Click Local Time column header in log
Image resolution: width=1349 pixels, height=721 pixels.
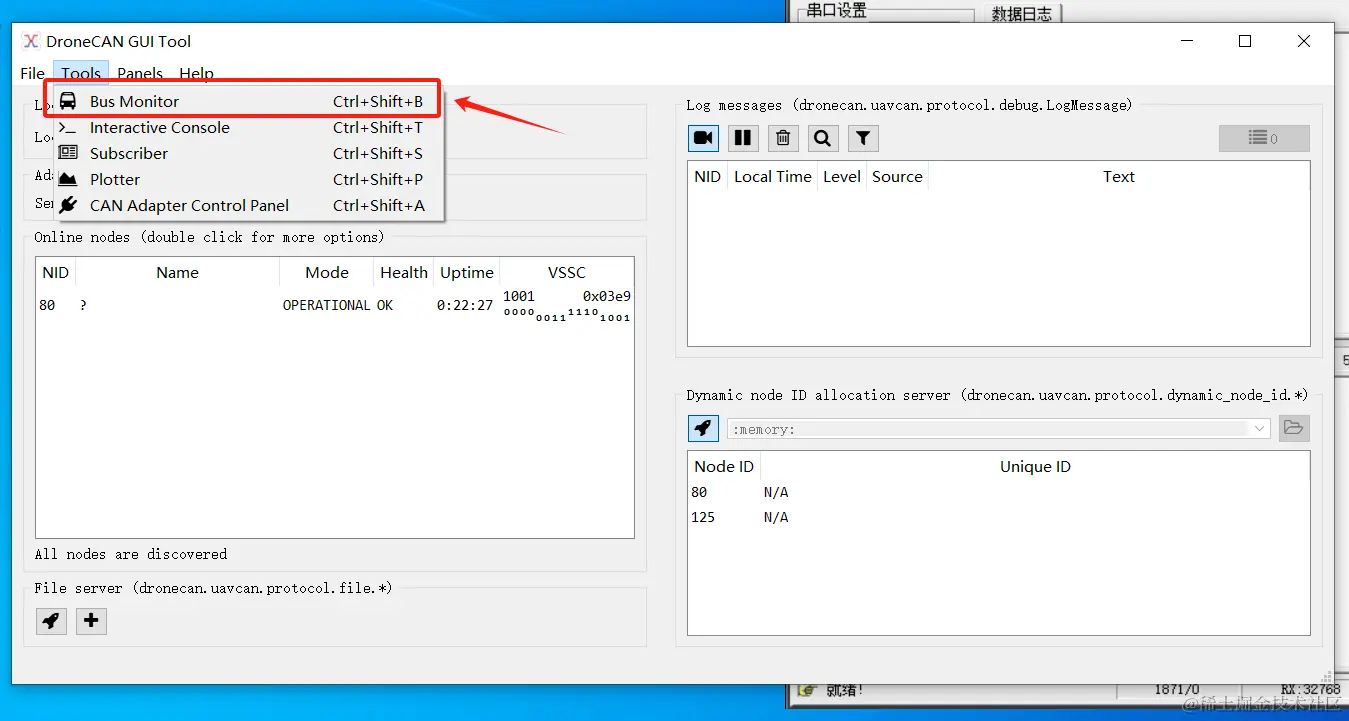click(773, 176)
